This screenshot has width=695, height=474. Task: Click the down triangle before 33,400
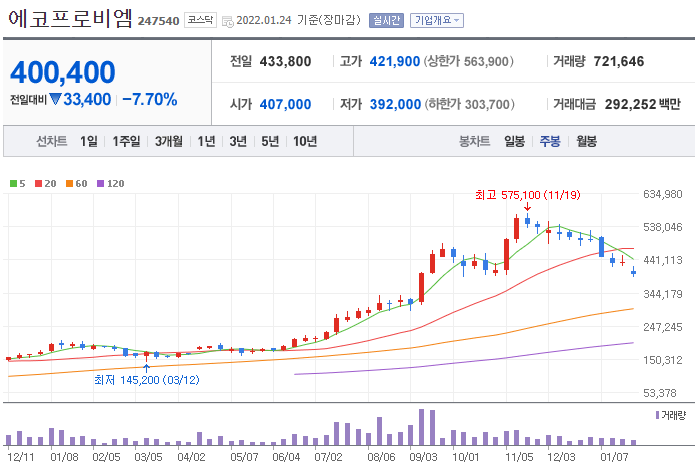pyautogui.click(x=55, y=99)
